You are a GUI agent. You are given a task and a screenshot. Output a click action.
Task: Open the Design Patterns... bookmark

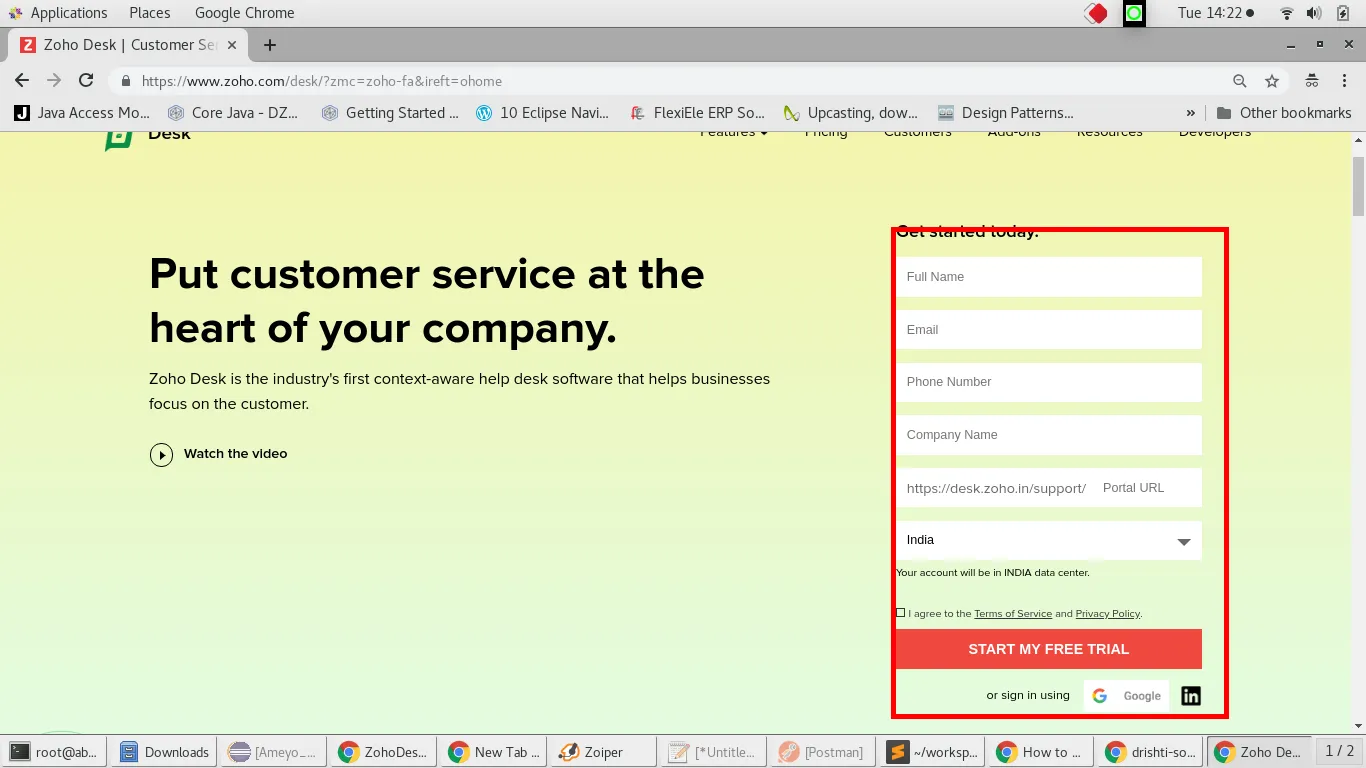click(1006, 113)
